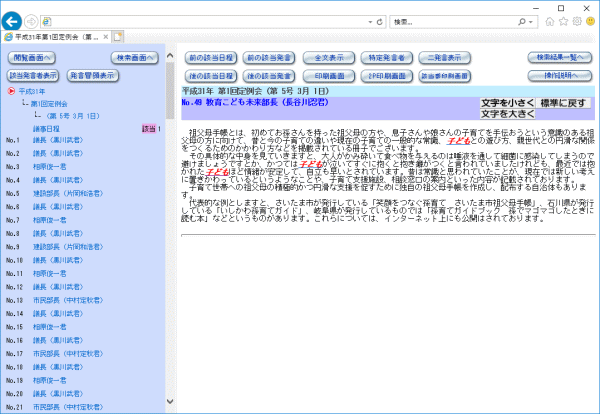Click the 印刷画面 button
Image resolution: width=600 pixels, height=414 pixels.
pos(329,76)
